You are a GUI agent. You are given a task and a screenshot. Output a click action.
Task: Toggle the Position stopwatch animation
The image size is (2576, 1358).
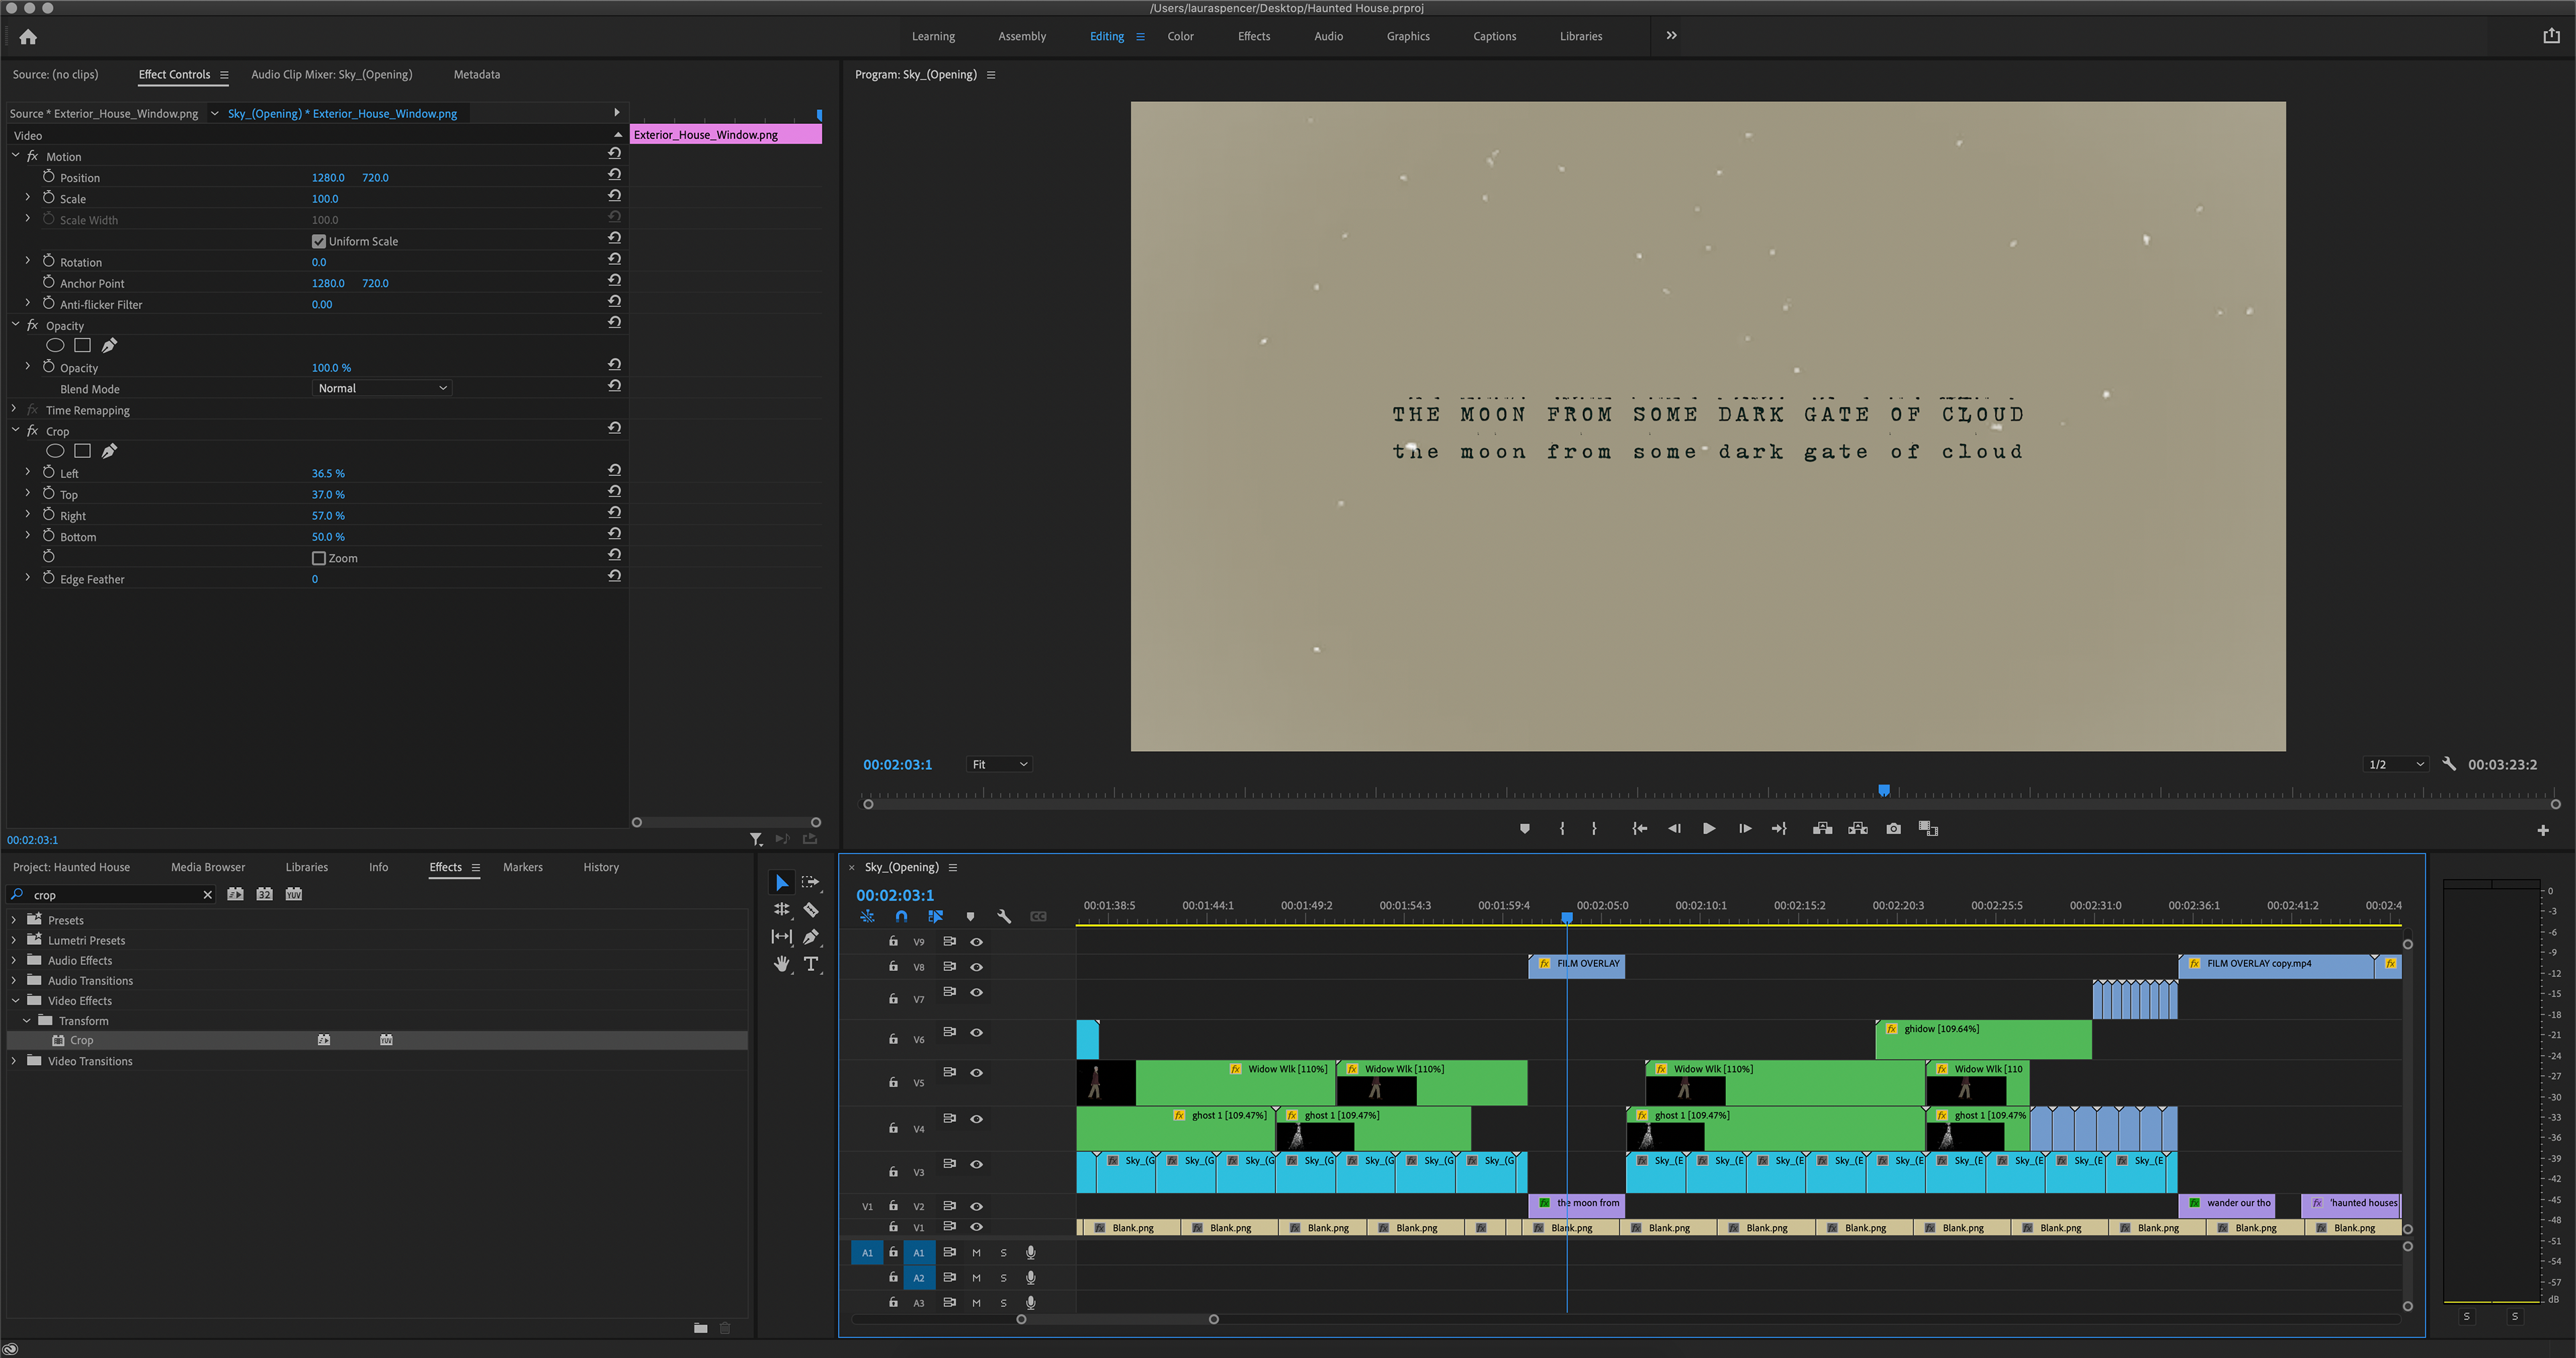(x=48, y=176)
